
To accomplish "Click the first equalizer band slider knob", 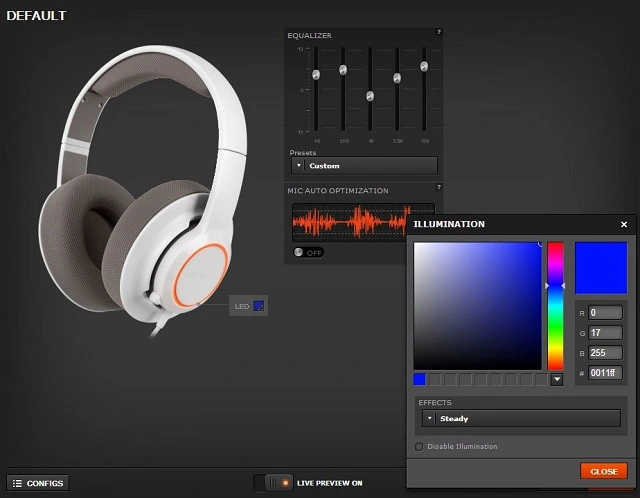I will pyautogui.click(x=316, y=75).
